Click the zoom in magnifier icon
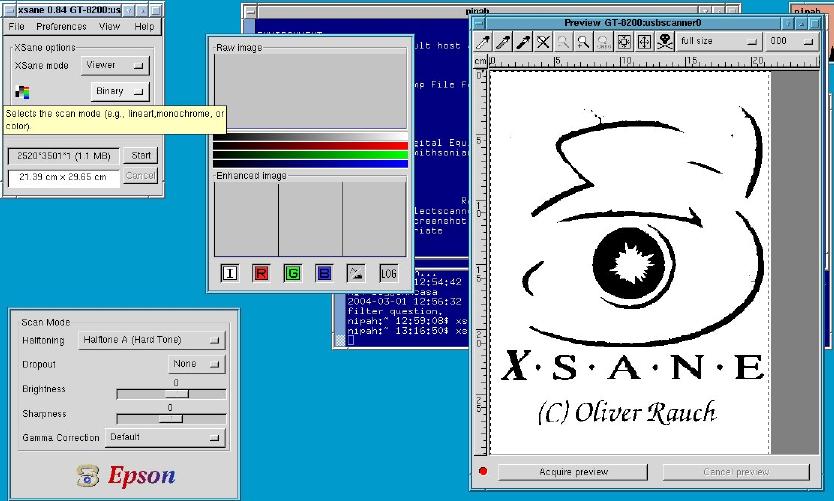This screenshot has width=834, height=501. pos(583,42)
